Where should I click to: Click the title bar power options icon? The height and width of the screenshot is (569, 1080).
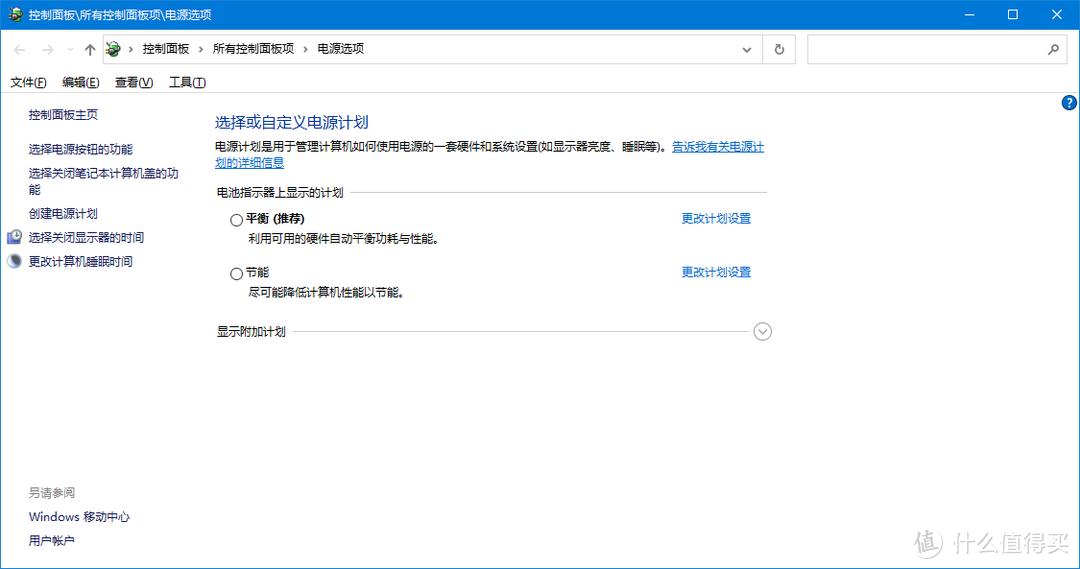15,14
